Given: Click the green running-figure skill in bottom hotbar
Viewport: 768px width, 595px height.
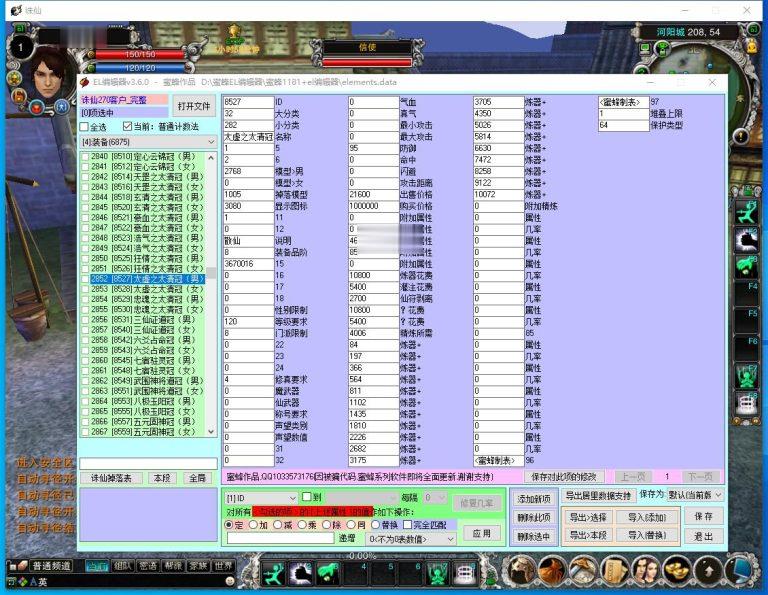Looking at the screenshot, I should 273,573.
